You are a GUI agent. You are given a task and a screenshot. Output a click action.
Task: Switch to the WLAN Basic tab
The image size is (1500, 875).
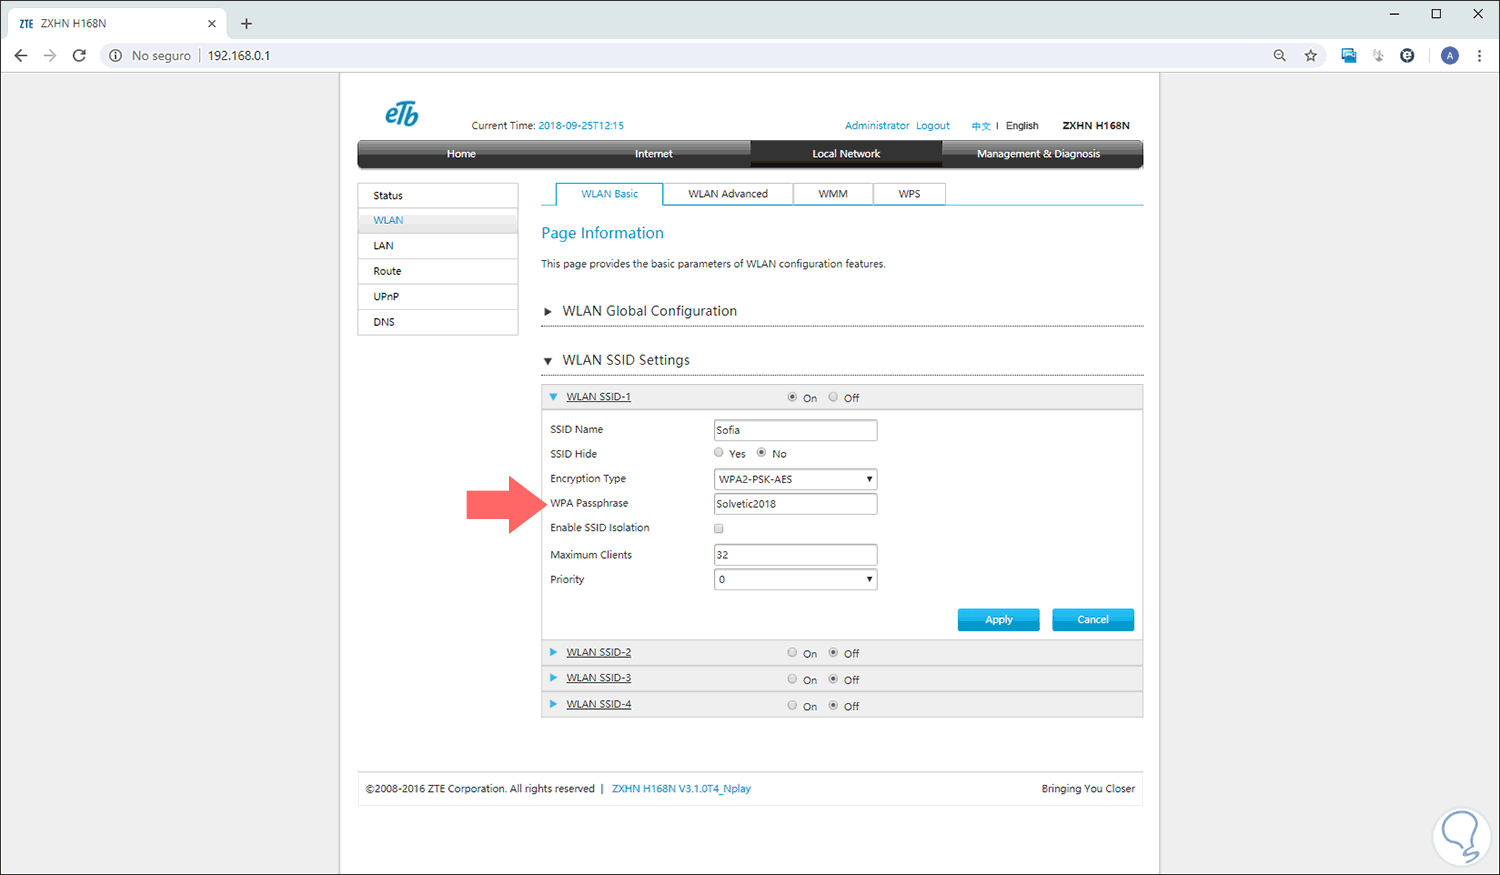tap(610, 194)
